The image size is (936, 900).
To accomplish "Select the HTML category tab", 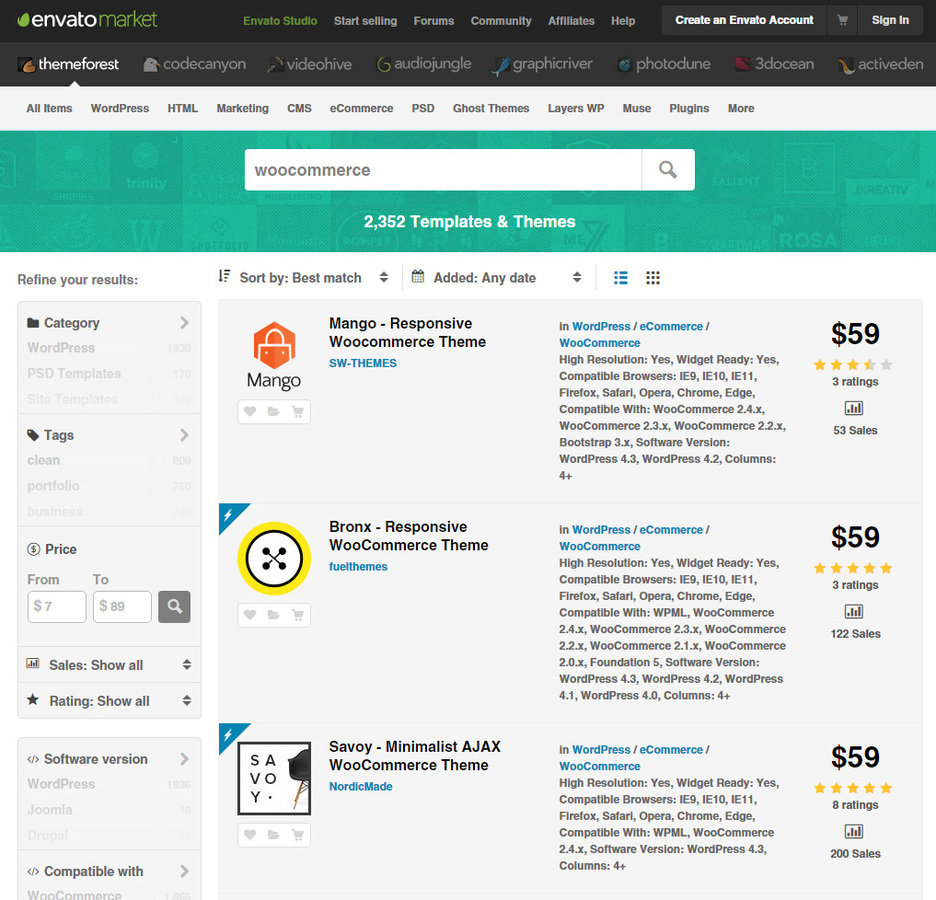I will coord(183,109).
